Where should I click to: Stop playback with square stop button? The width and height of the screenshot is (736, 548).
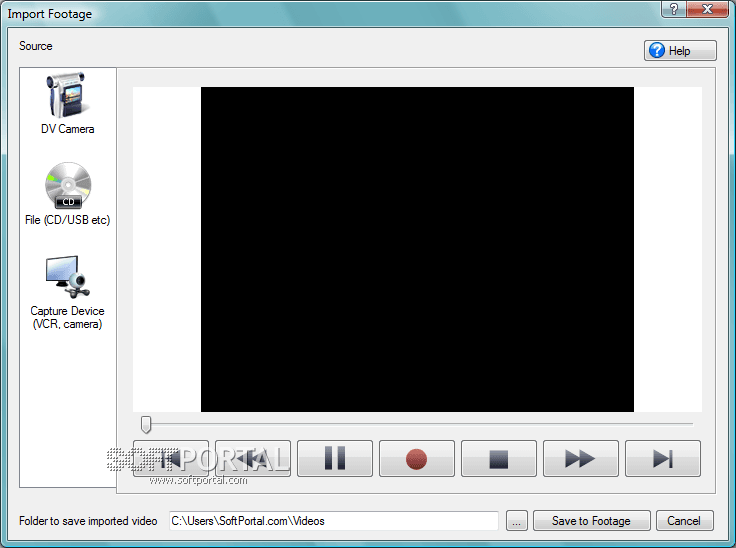coord(499,458)
